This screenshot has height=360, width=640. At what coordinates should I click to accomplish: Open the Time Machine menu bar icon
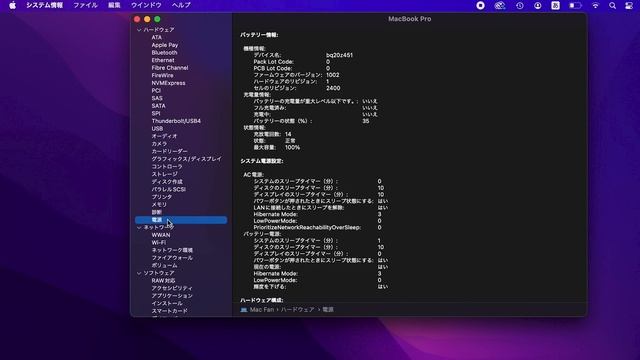pyautogui.click(x=520, y=5)
